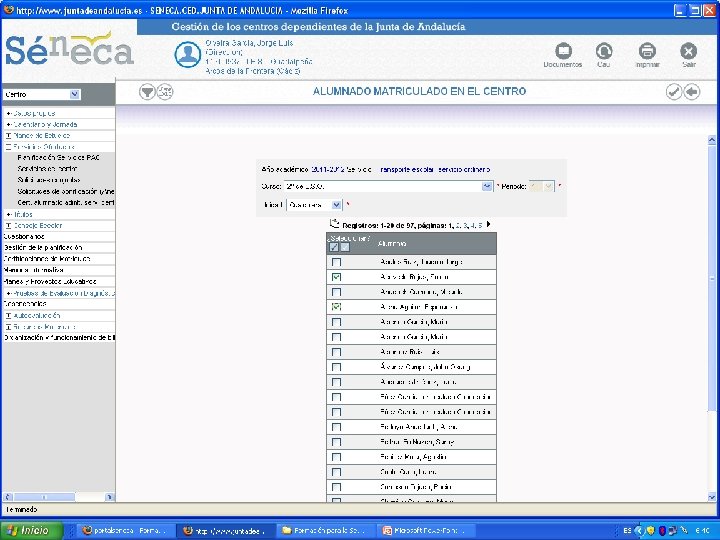Switch to portalseneca Firefox taskbar item
720x540 pixels.
click(x=125, y=531)
